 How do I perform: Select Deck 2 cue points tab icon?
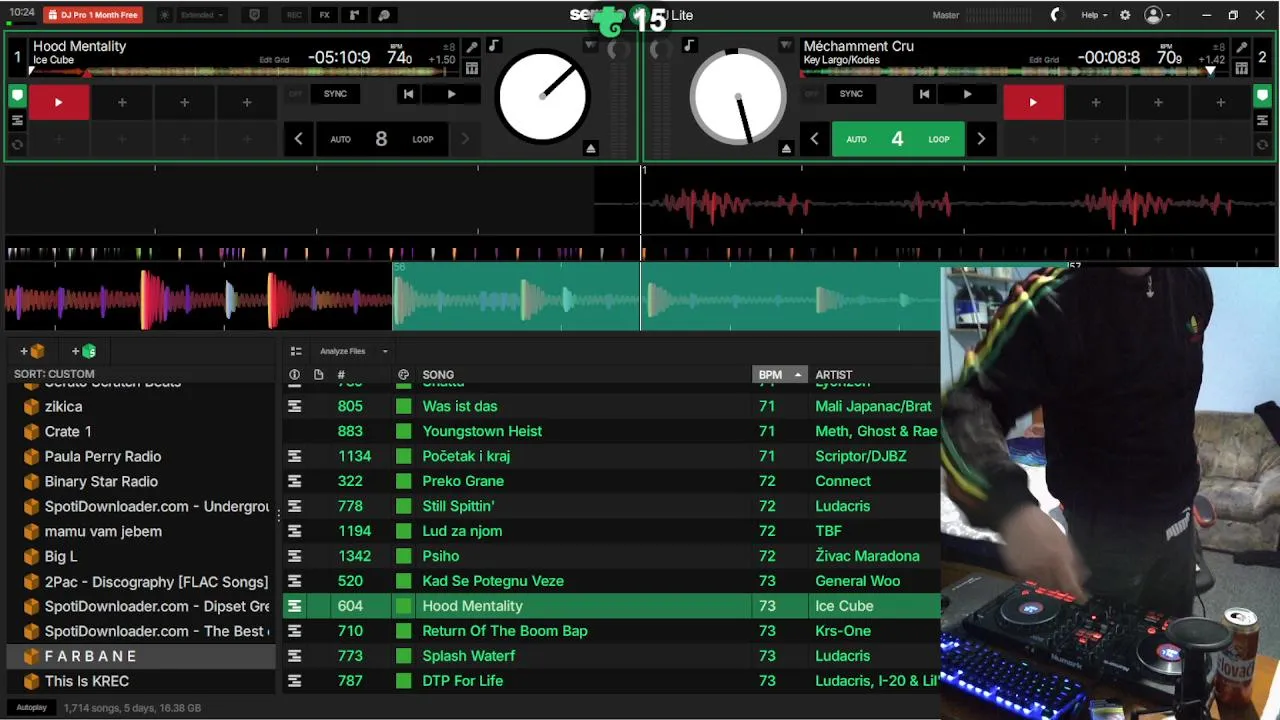tap(1263, 96)
